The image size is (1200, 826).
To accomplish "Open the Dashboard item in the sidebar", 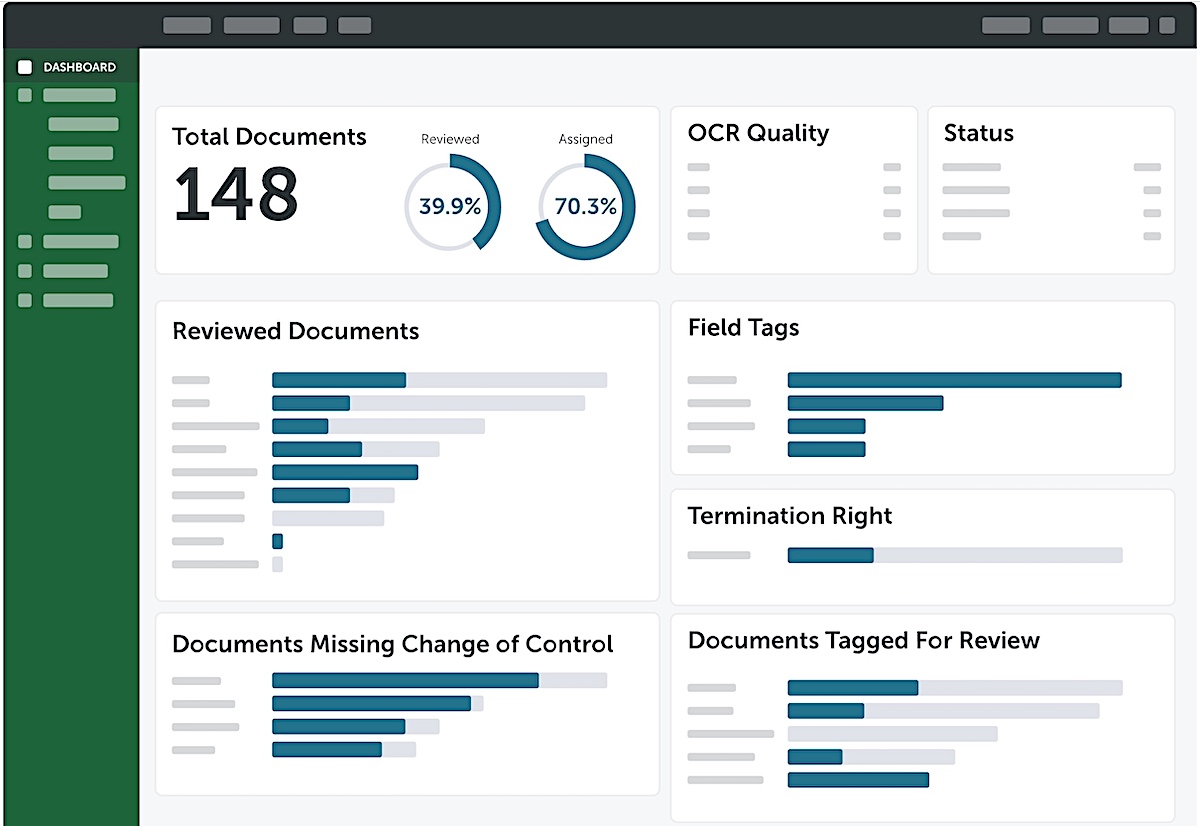I will [71, 67].
